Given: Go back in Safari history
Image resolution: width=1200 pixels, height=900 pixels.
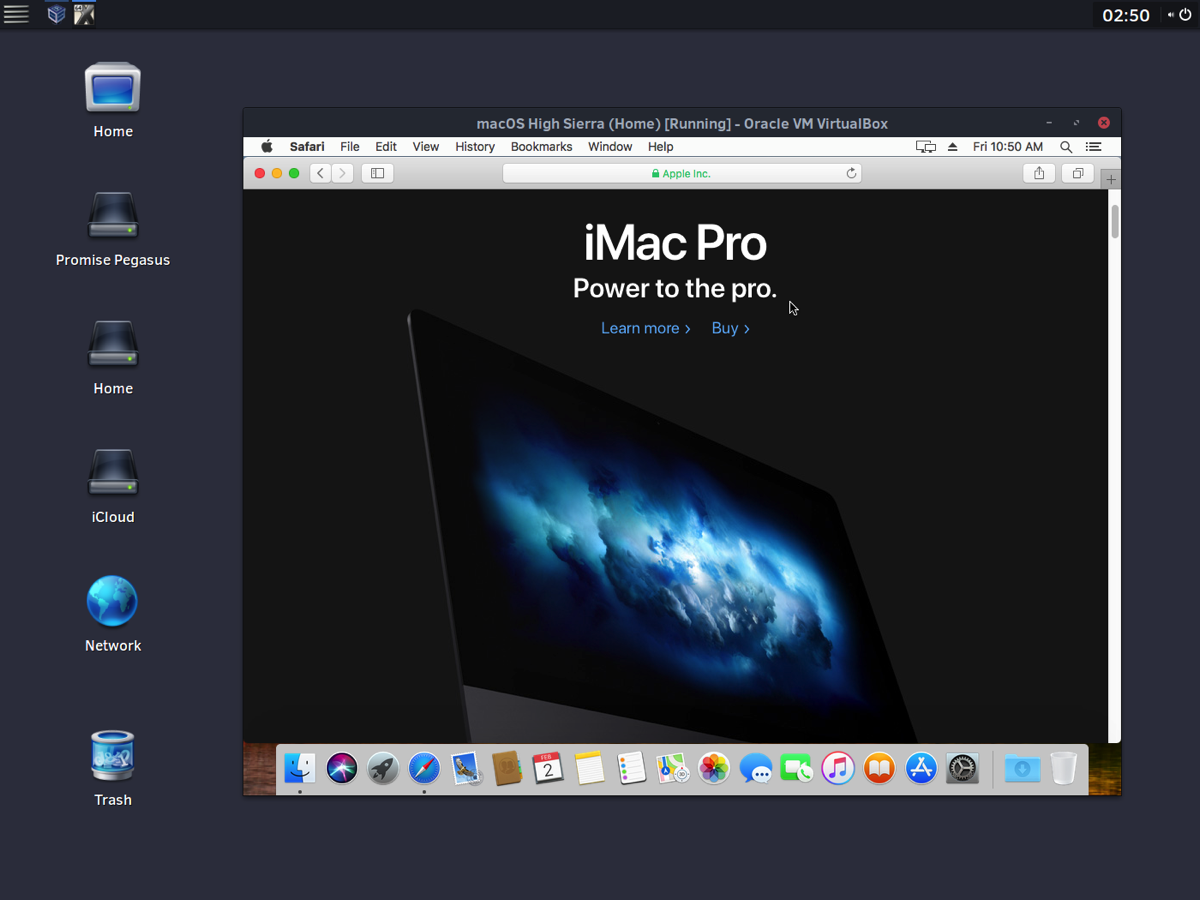Looking at the screenshot, I should 320,173.
